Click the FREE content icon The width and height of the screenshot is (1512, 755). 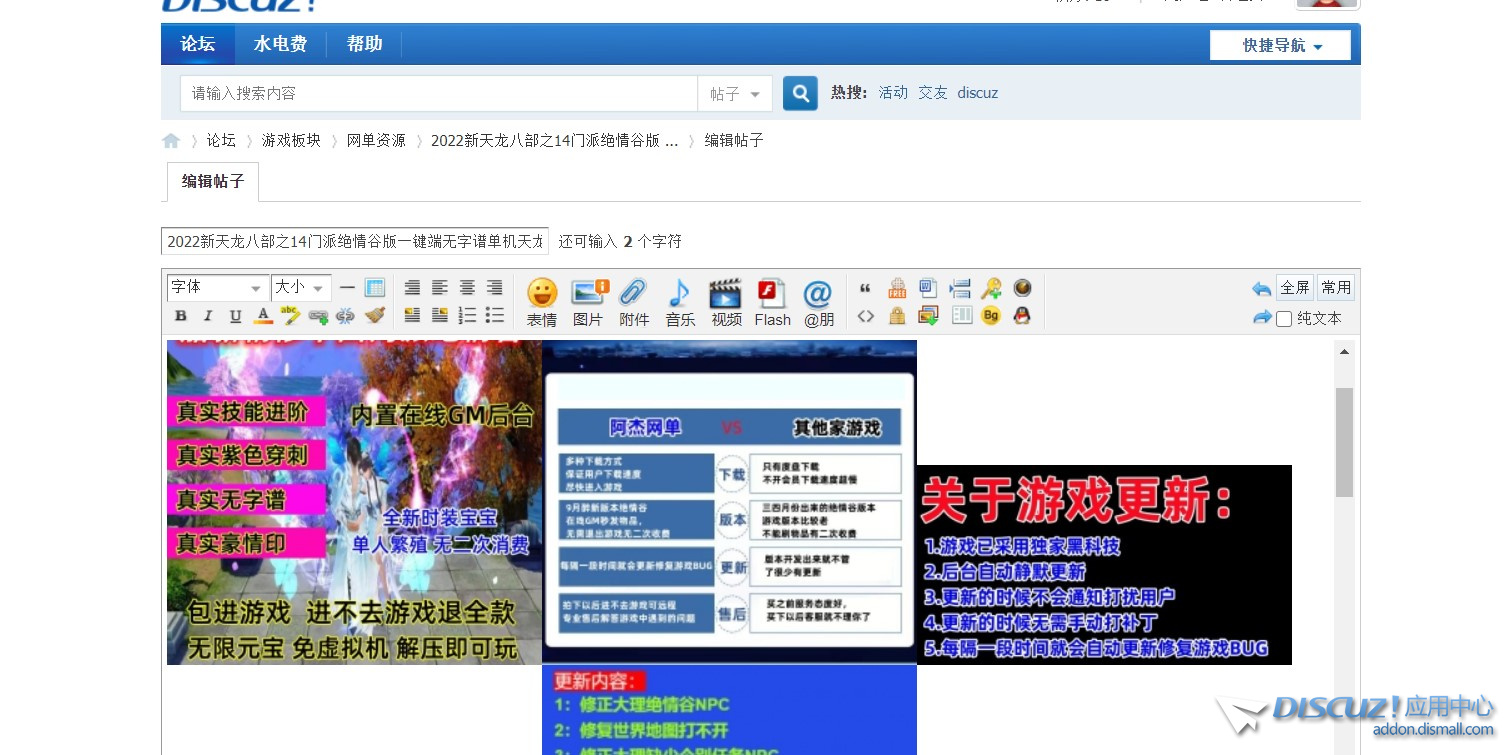click(x=897, y=288)
